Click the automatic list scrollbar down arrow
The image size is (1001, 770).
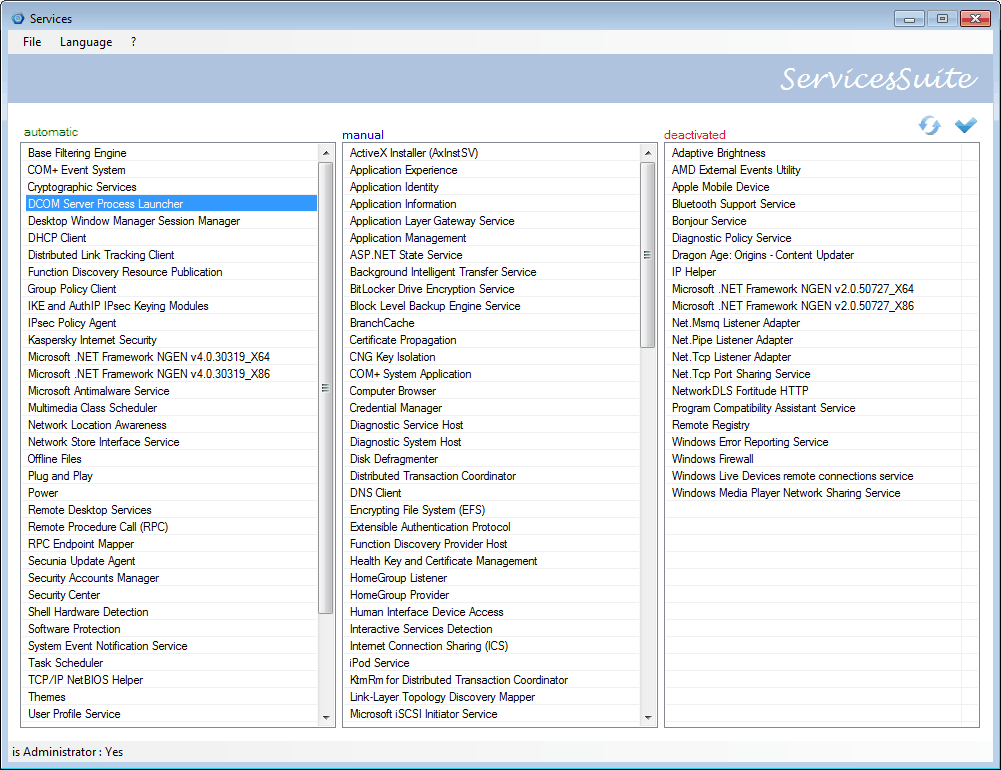(x=326, y=717)
